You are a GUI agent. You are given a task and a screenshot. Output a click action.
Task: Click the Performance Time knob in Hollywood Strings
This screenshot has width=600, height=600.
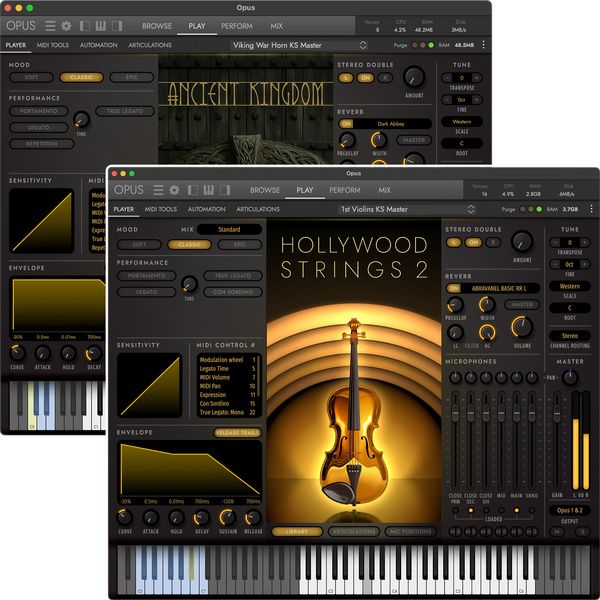click(189, 284)
